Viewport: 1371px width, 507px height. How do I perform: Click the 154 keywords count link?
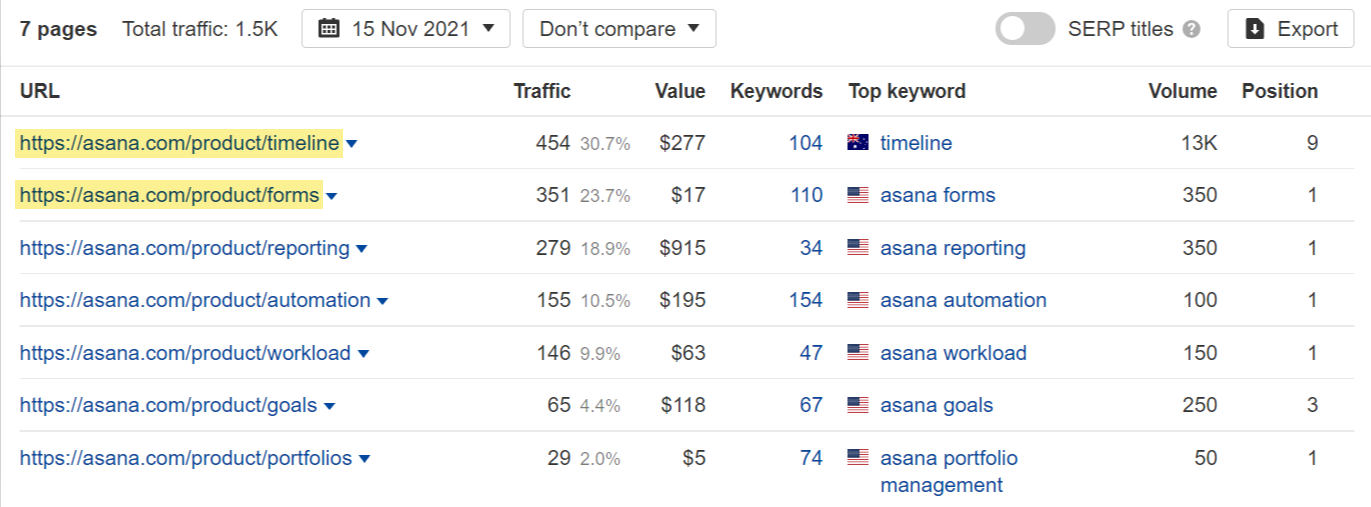coord(805,300)
